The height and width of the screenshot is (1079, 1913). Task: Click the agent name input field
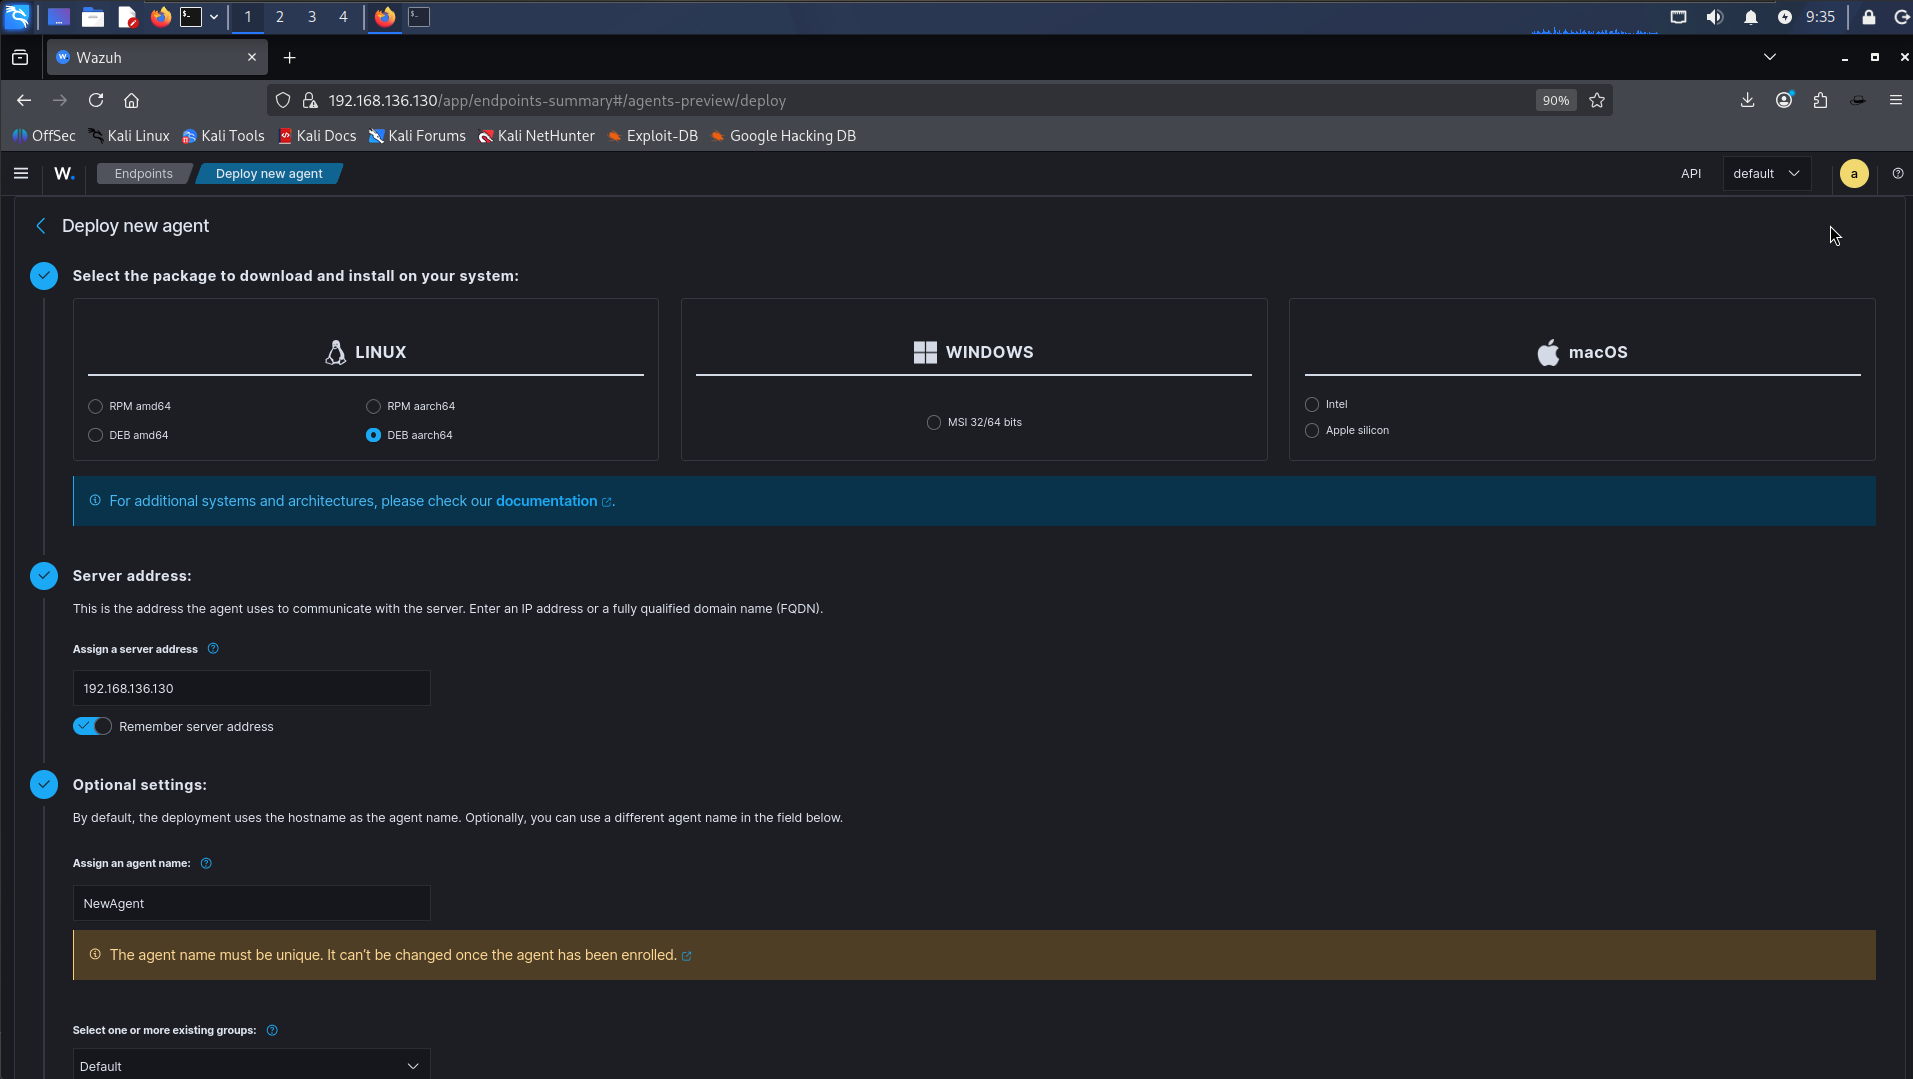tap(251, 903)
